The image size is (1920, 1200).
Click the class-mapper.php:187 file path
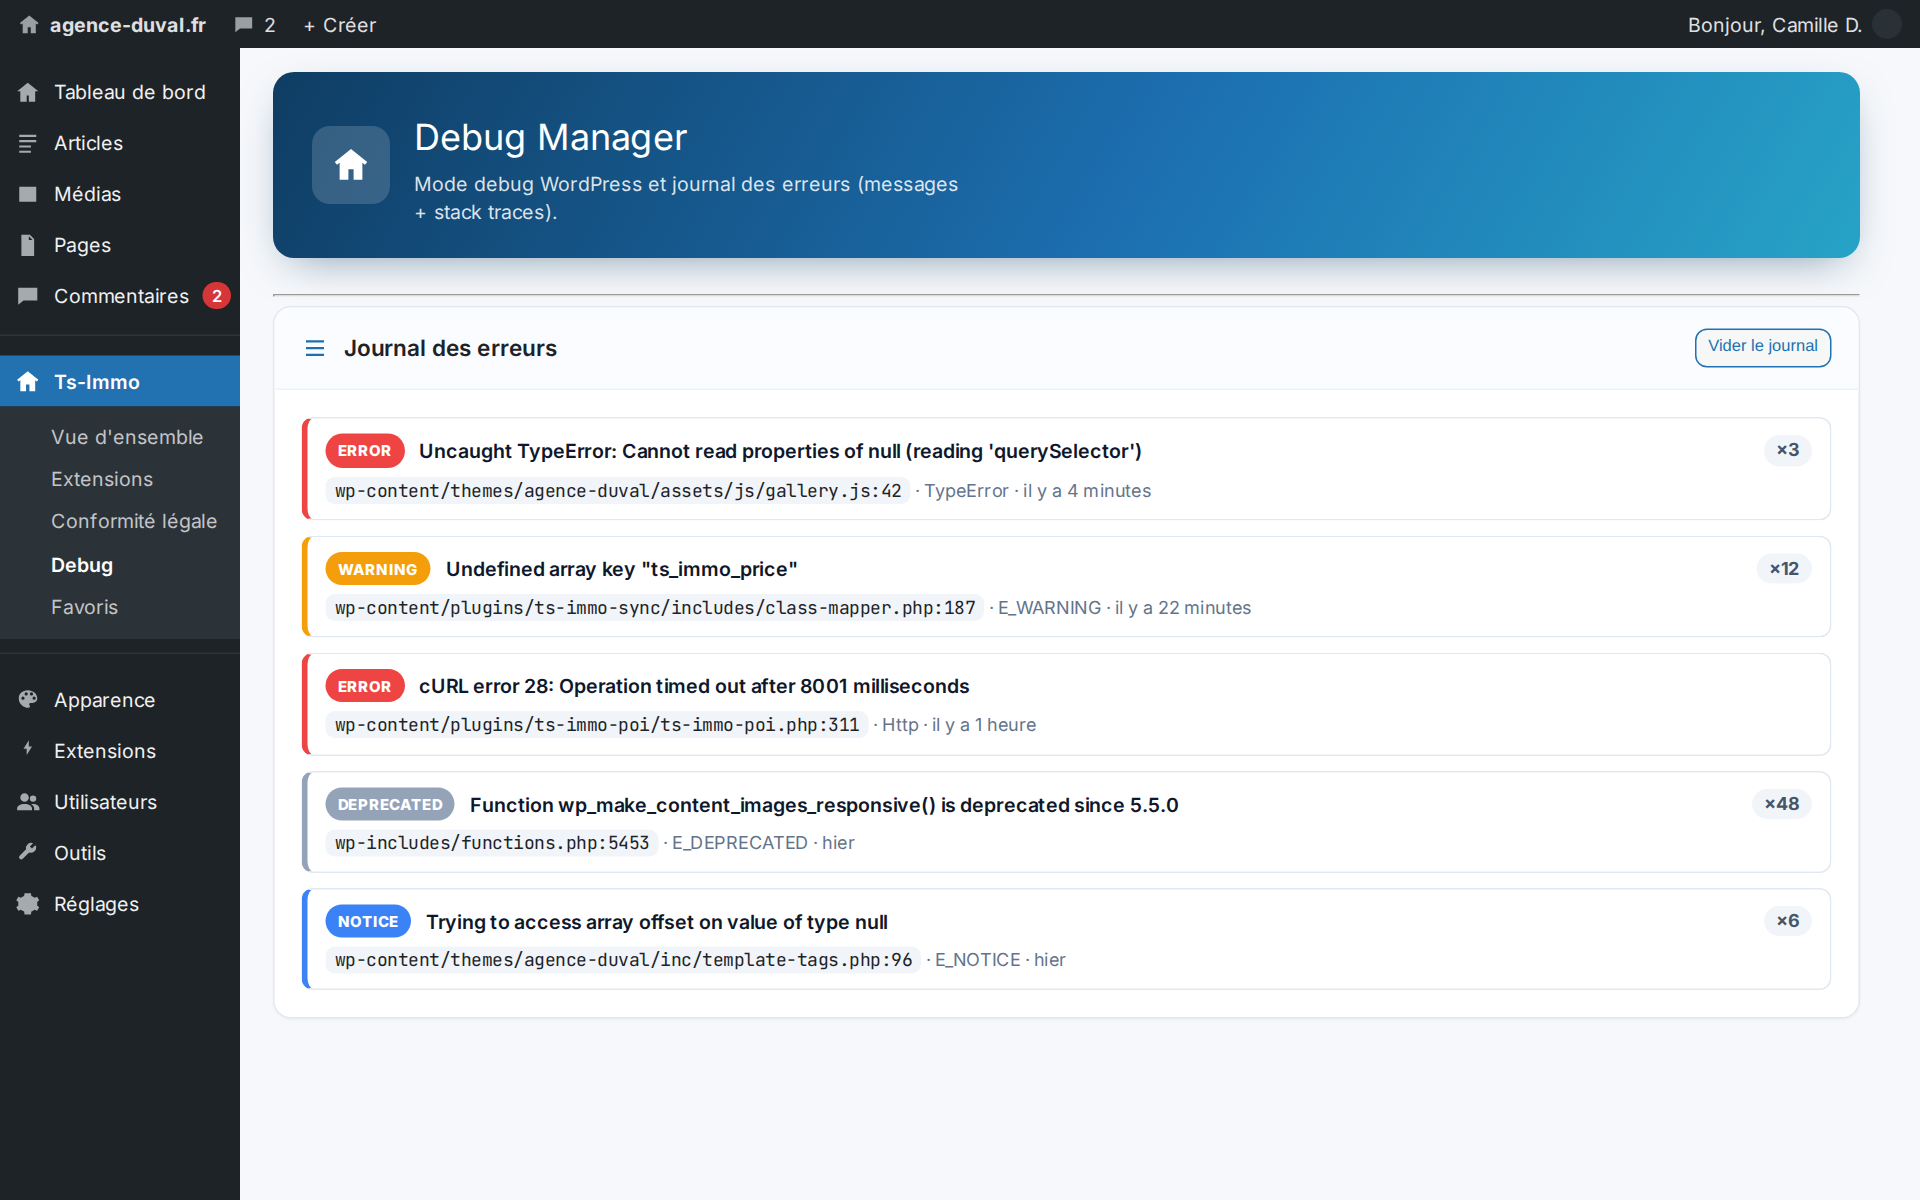[x=655, y=608]
